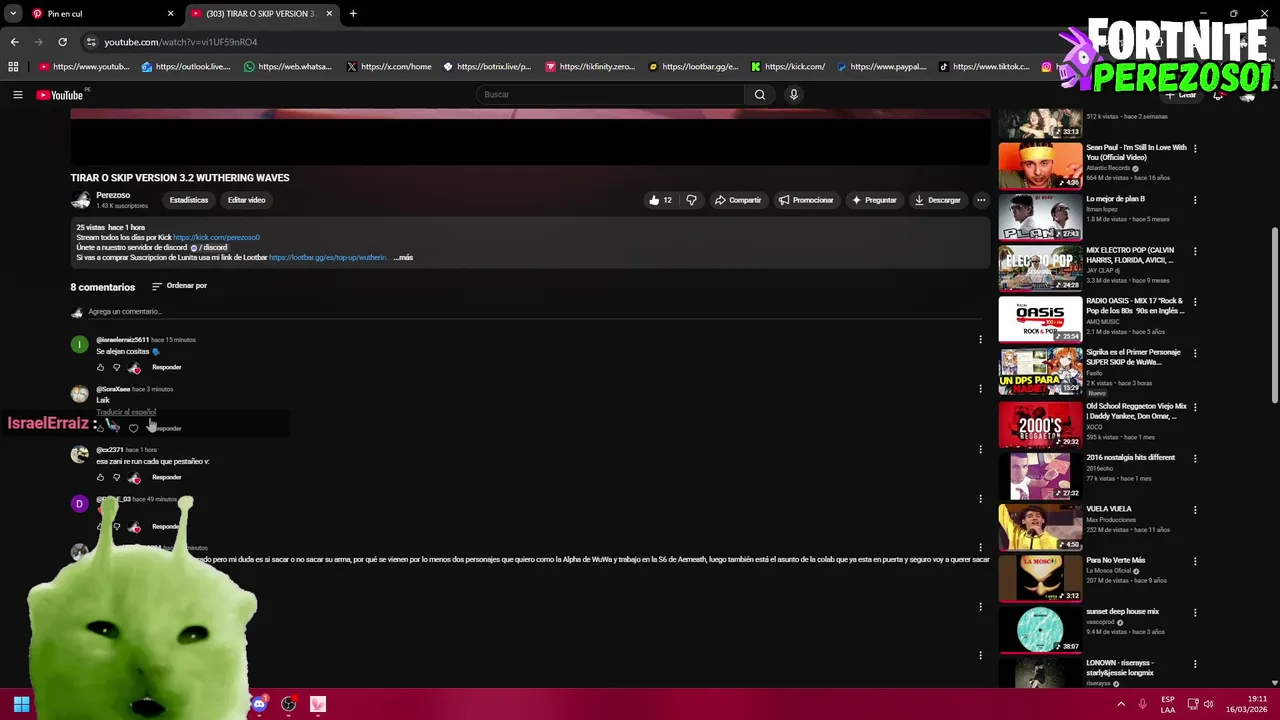The width and height of the screenshot is (1280, 720).
Task: Open the bookmarks apps grid icon
Action: (13, 67)
